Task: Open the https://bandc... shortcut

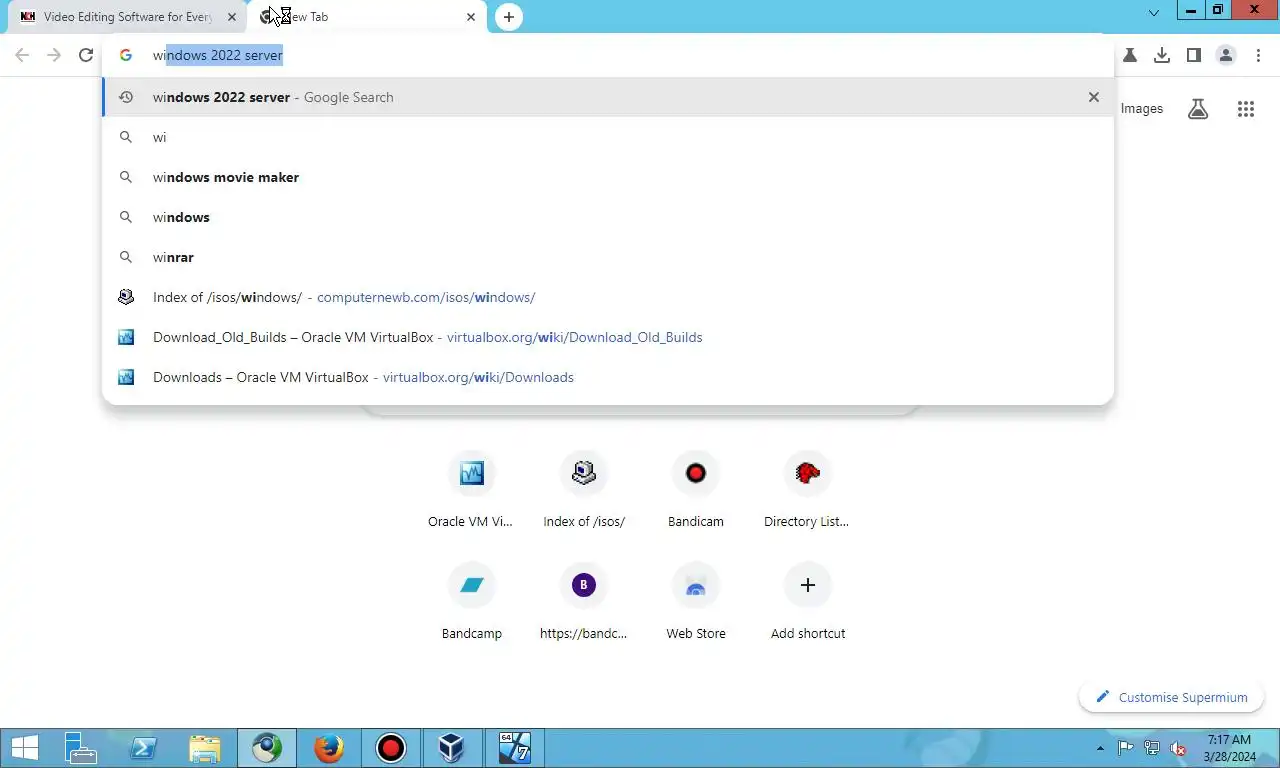Action: click(x=584, y=601)
